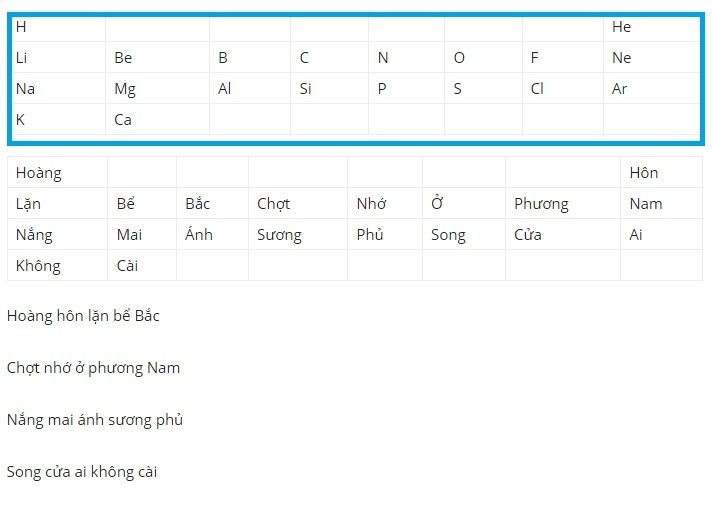Click the F element cell
712x505 pixels.
click(563, 58)
